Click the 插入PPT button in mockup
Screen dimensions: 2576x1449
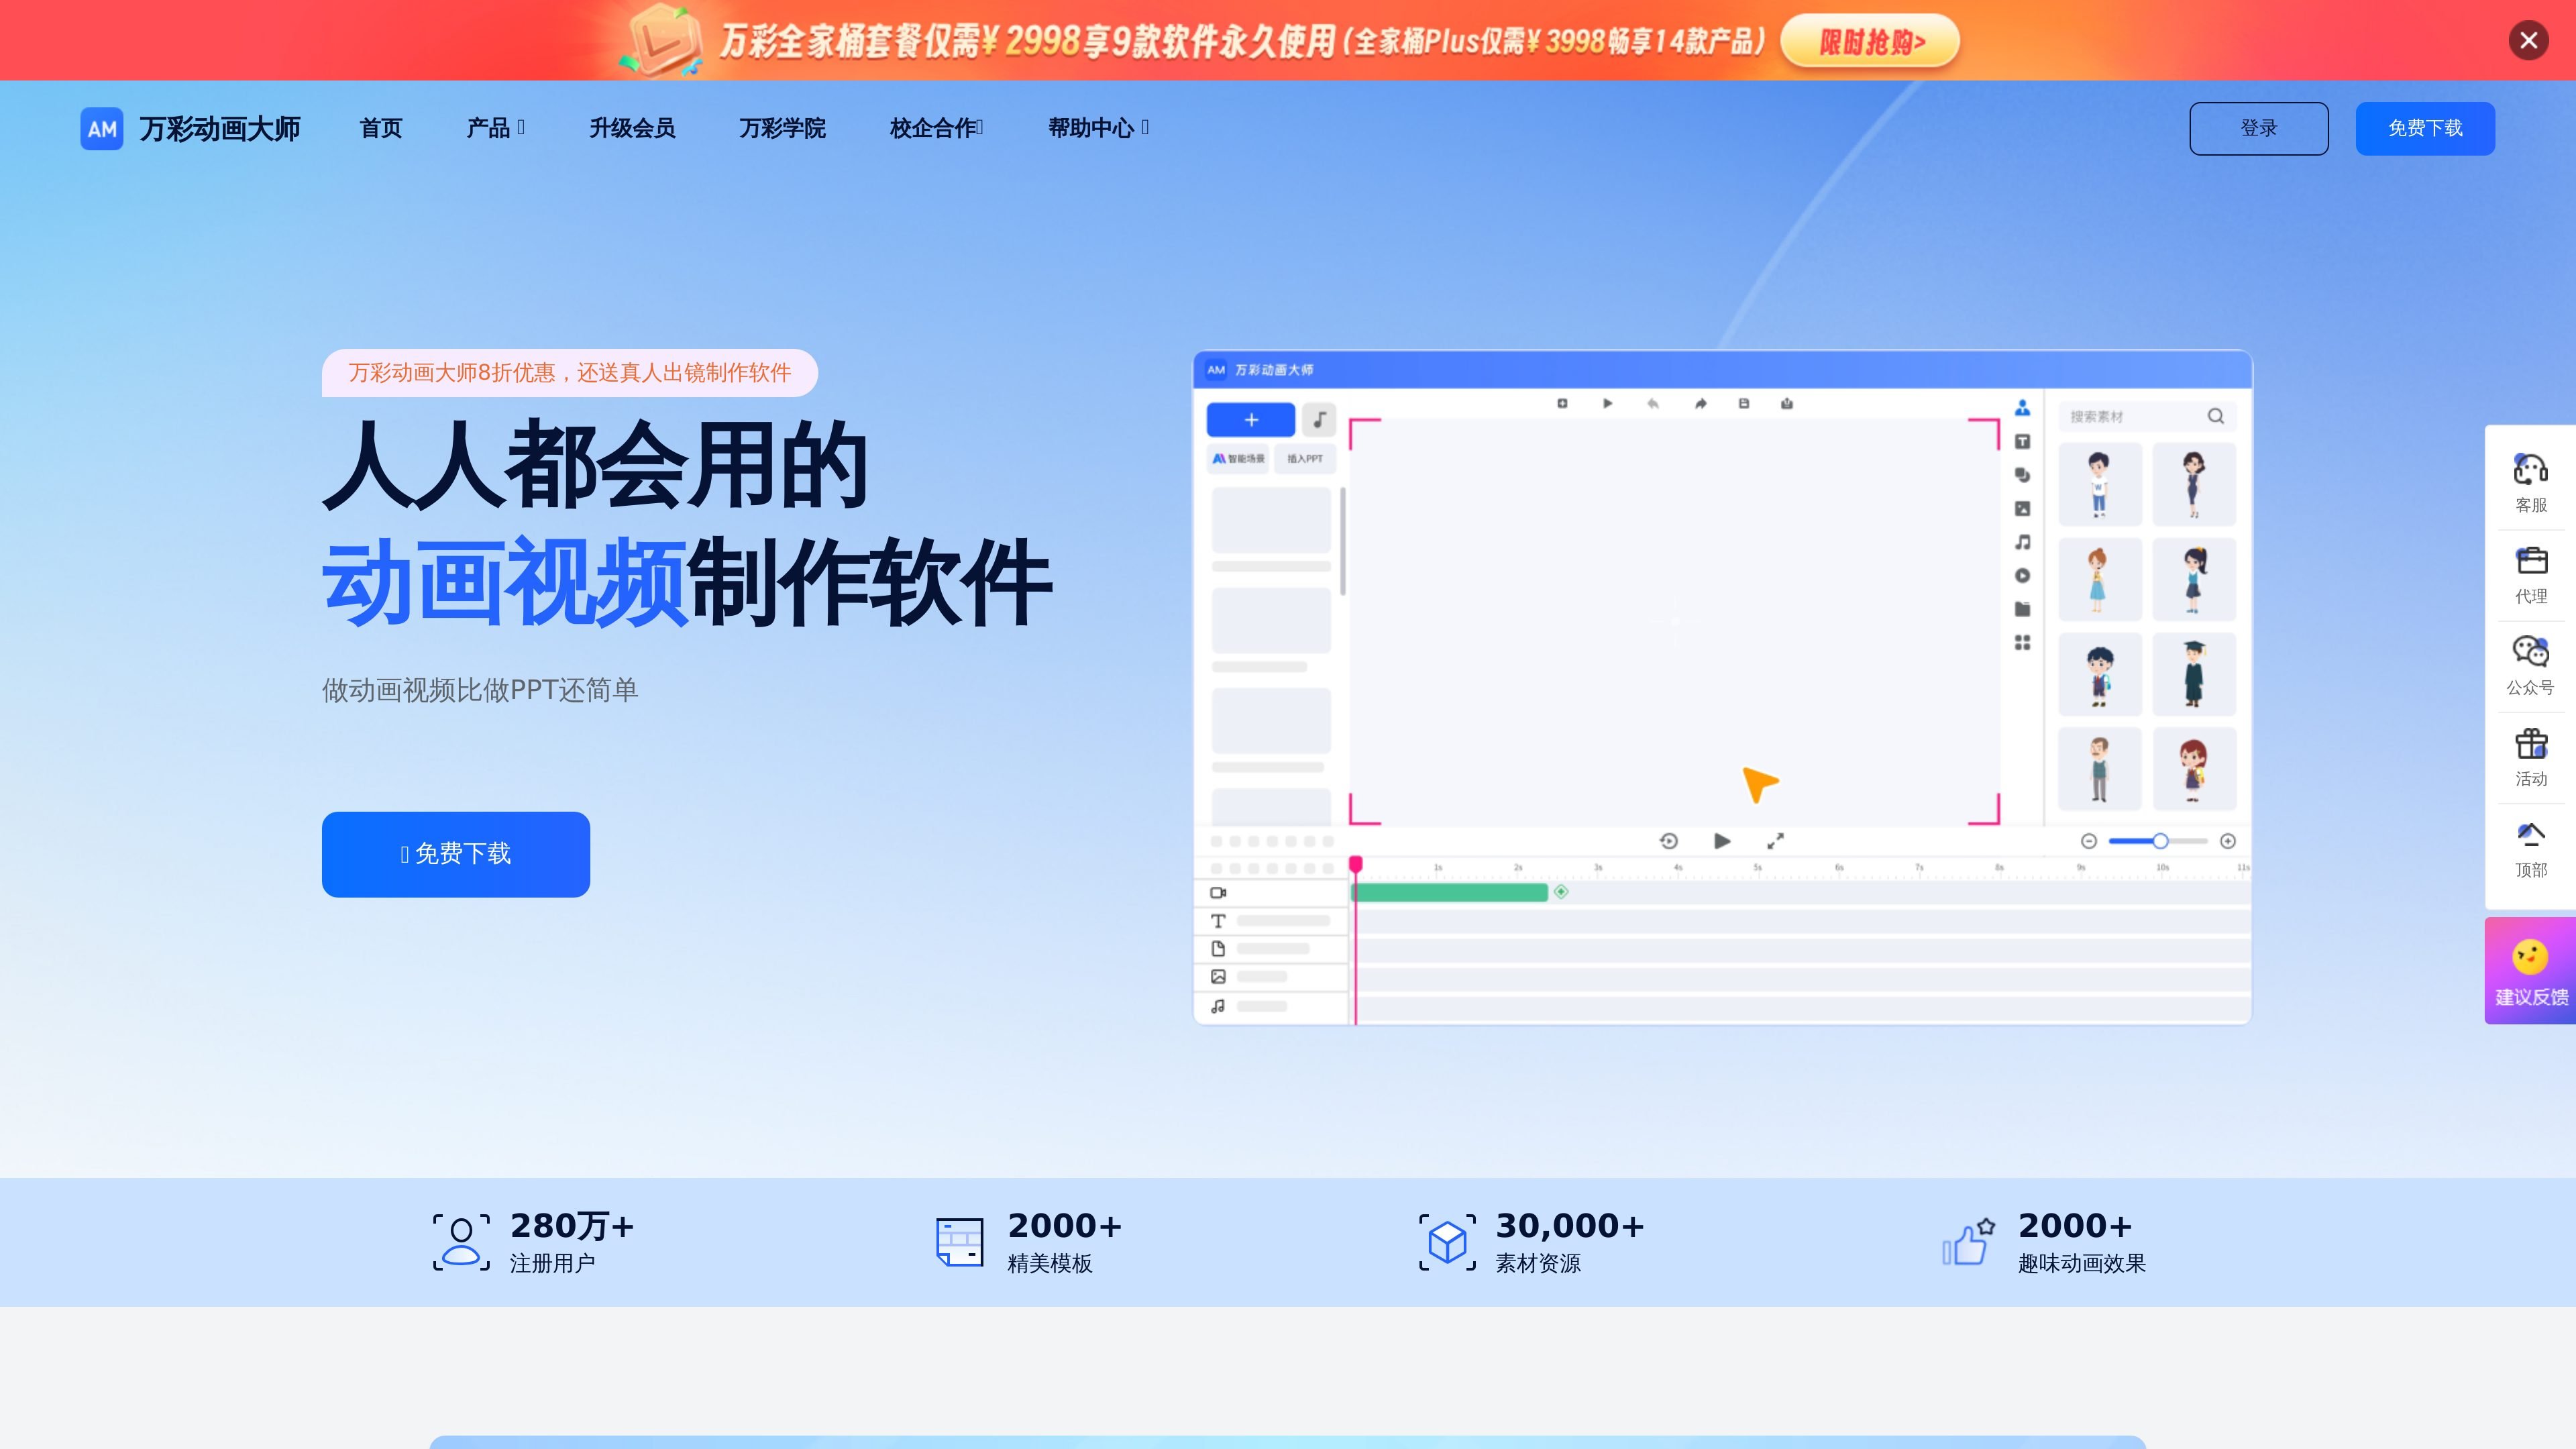click(1305, 459)
